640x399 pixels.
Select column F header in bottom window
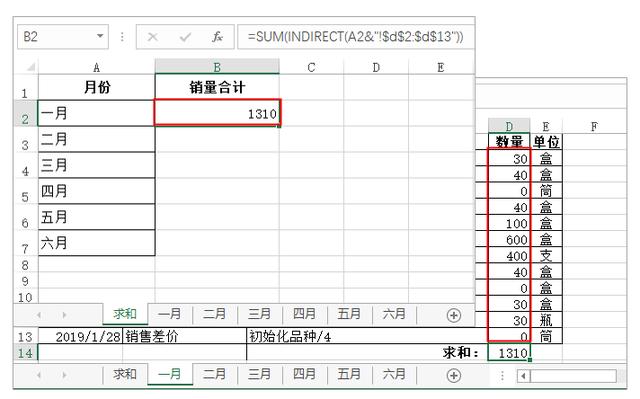point(594,127)
